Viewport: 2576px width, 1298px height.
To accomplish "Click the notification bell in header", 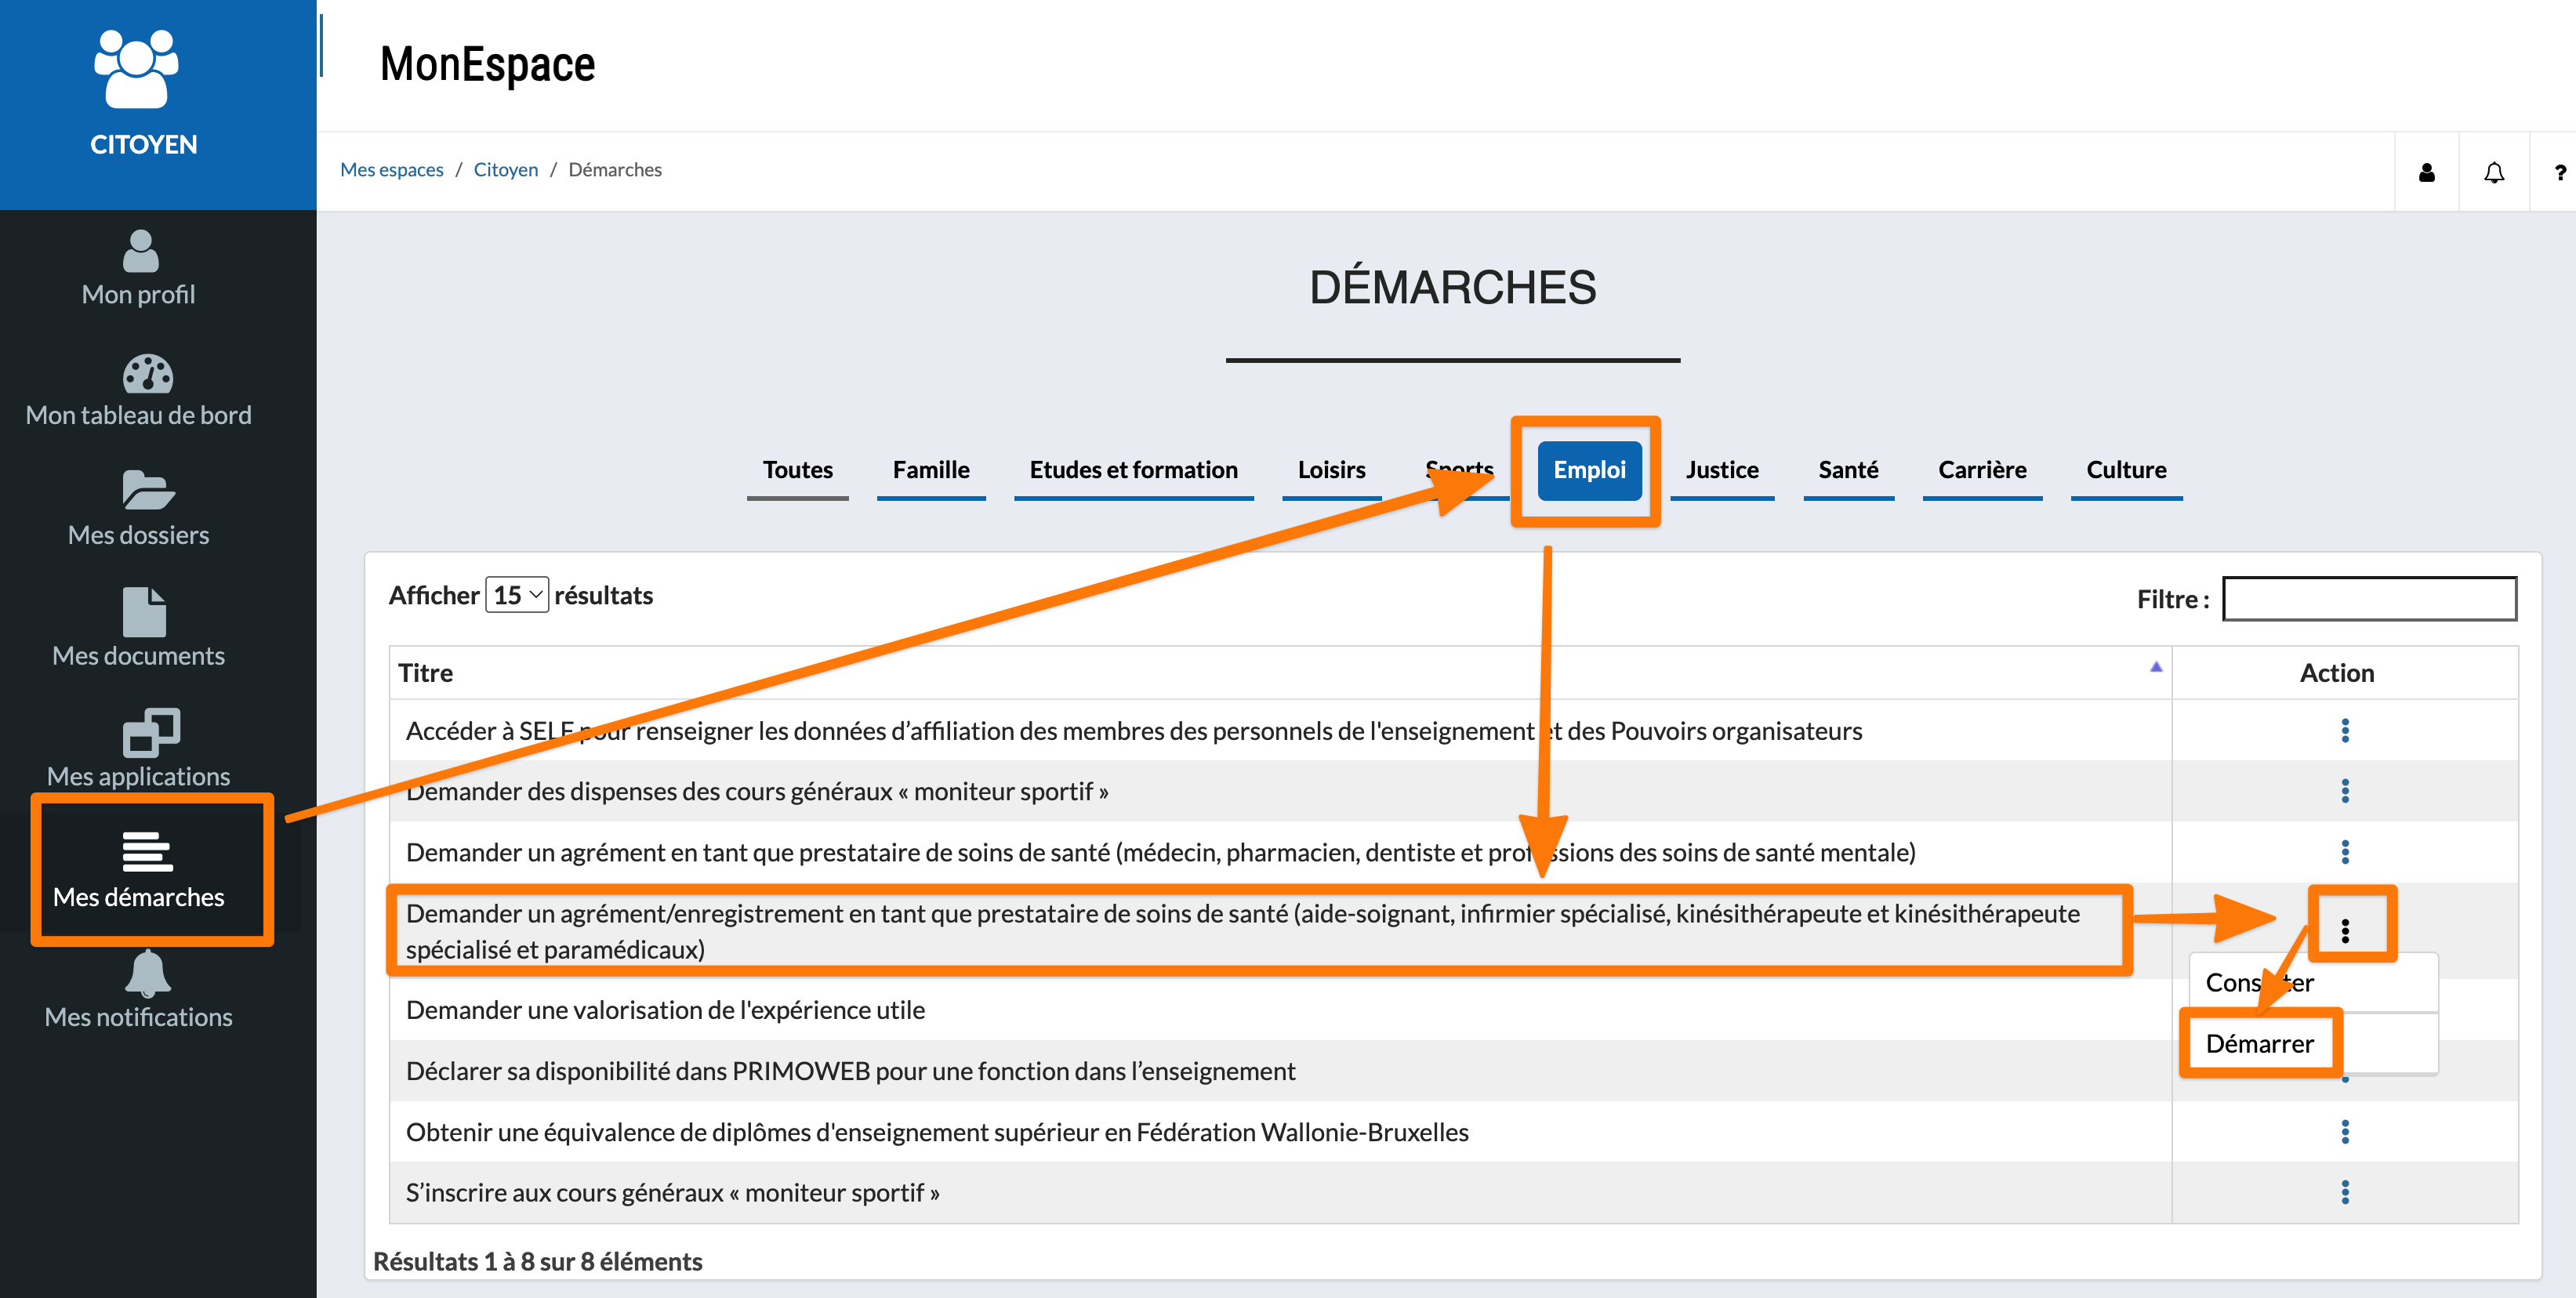I will [2494, 172].
